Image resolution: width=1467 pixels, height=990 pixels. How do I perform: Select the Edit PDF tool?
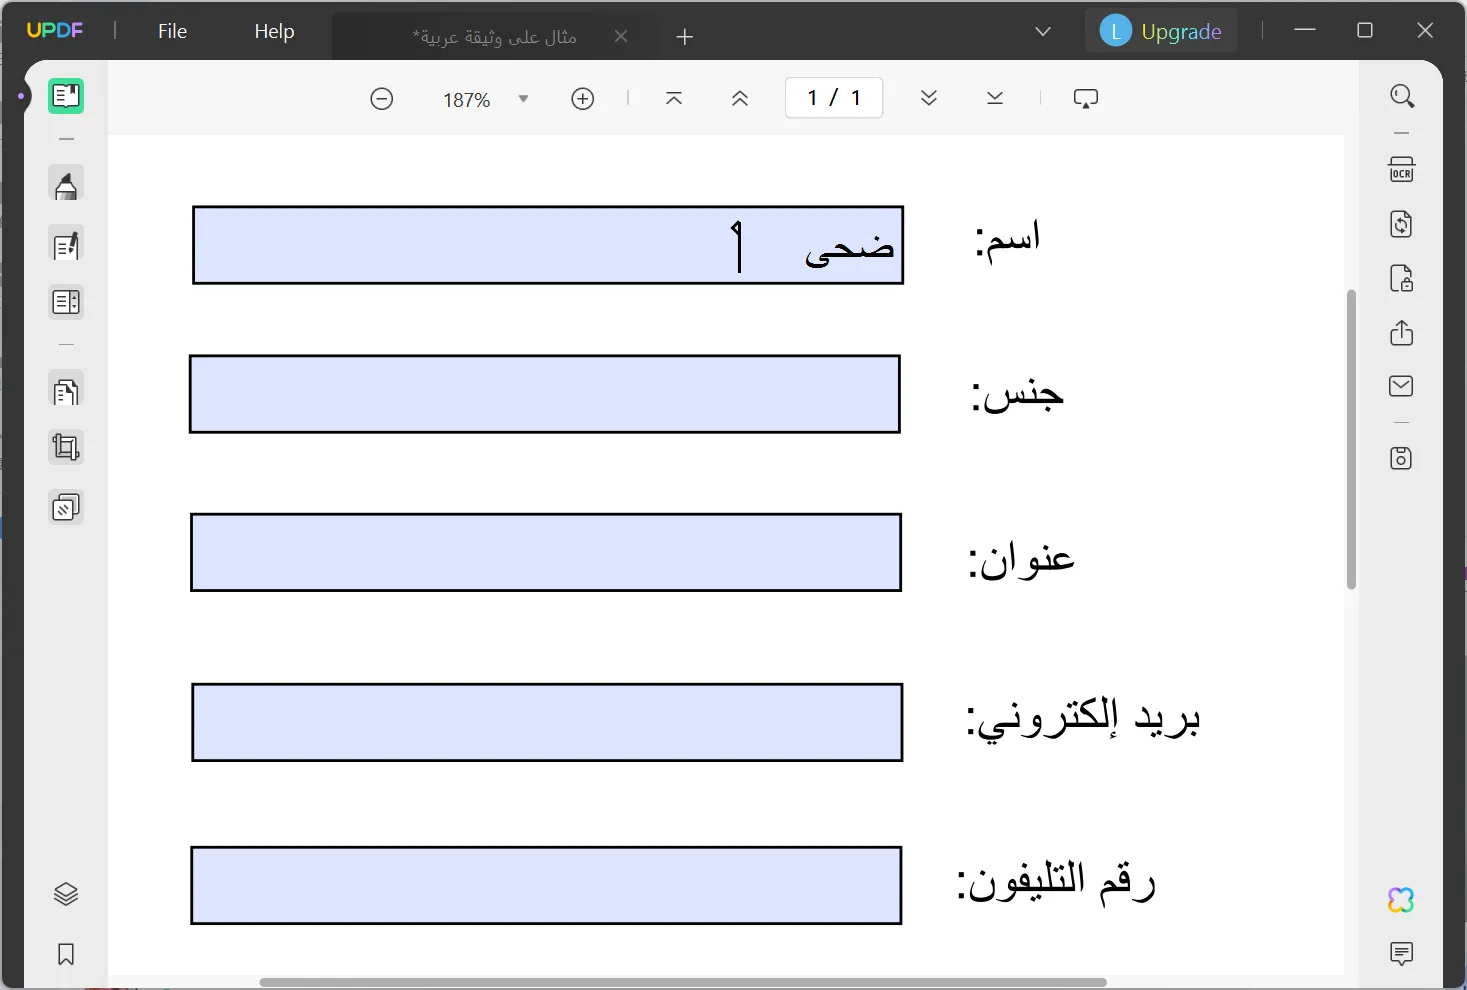pos(66,245)
